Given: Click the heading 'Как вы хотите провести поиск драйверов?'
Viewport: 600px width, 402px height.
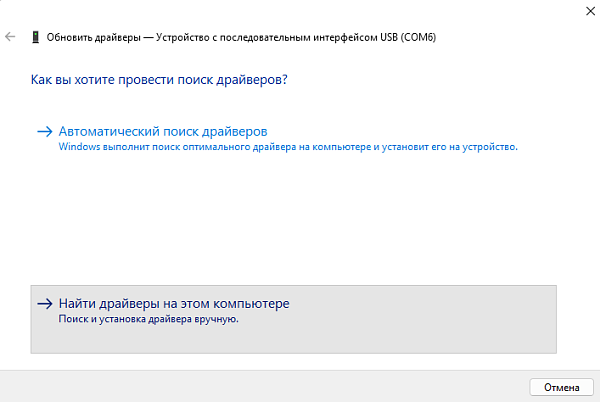Looking at the screenshot, I should pos(159,80).
